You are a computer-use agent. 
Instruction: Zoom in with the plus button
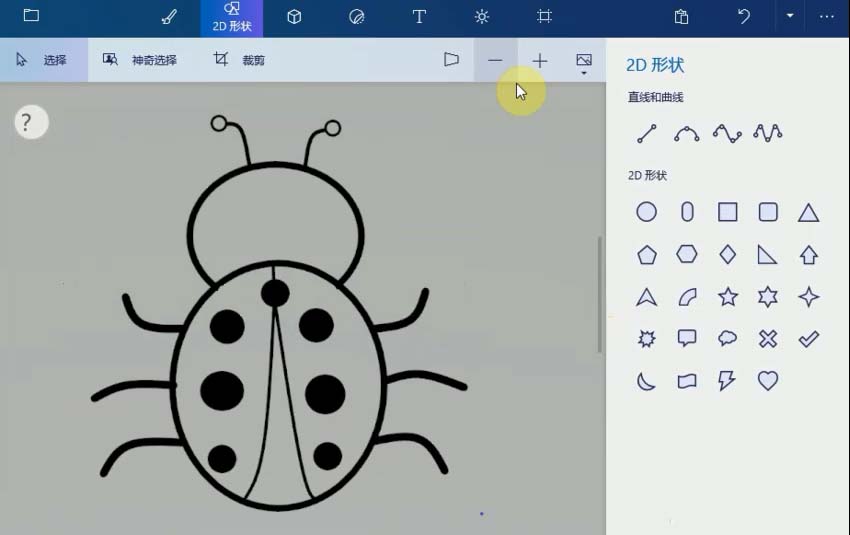tap(539, 61)
